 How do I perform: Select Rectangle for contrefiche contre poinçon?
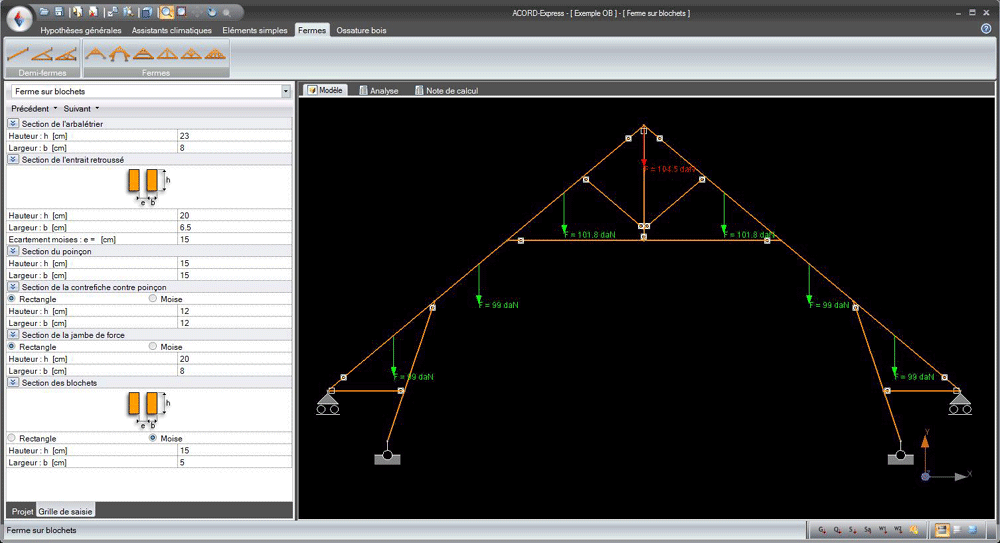pyautogui.click(x=11, y=299)
